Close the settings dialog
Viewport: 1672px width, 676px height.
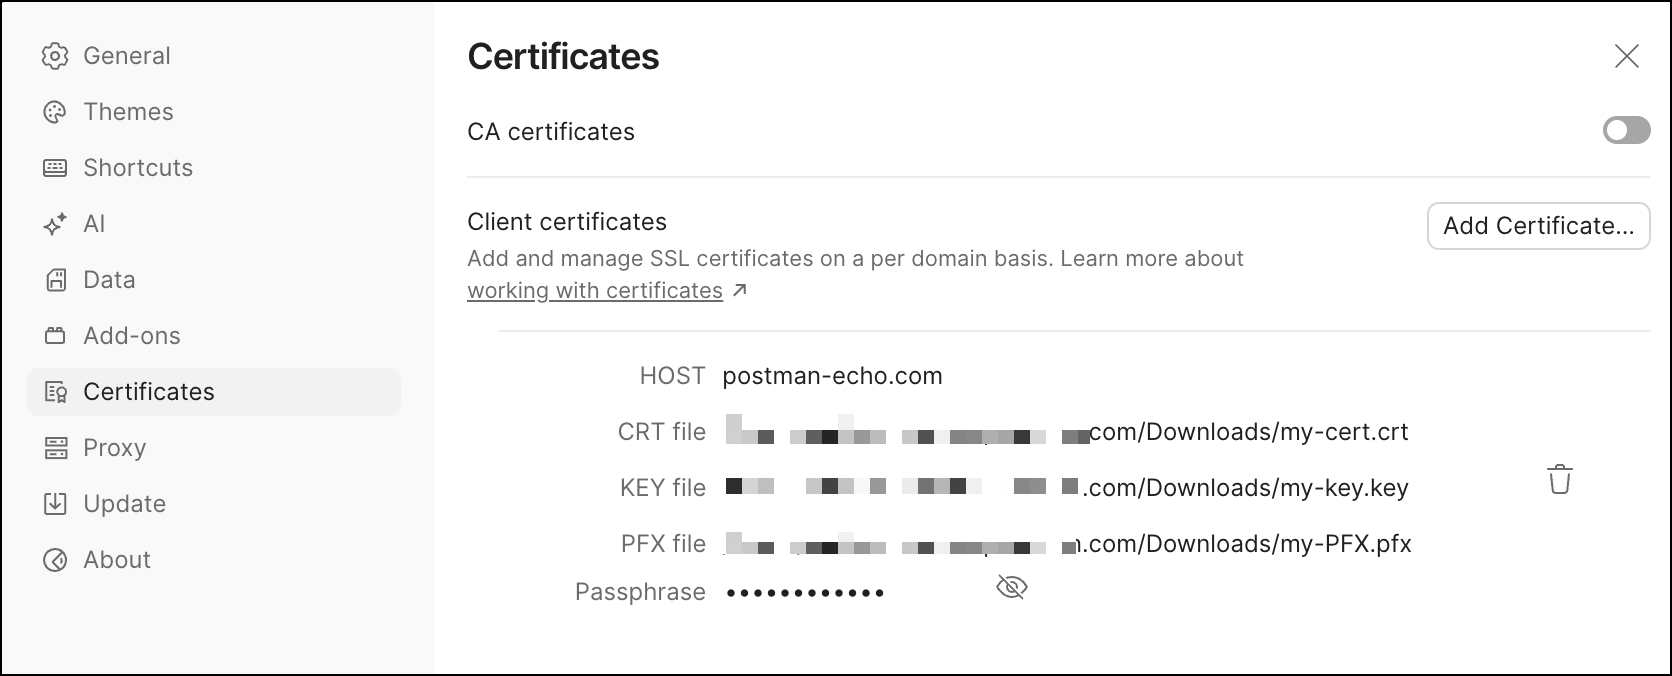pos(1627,57)
